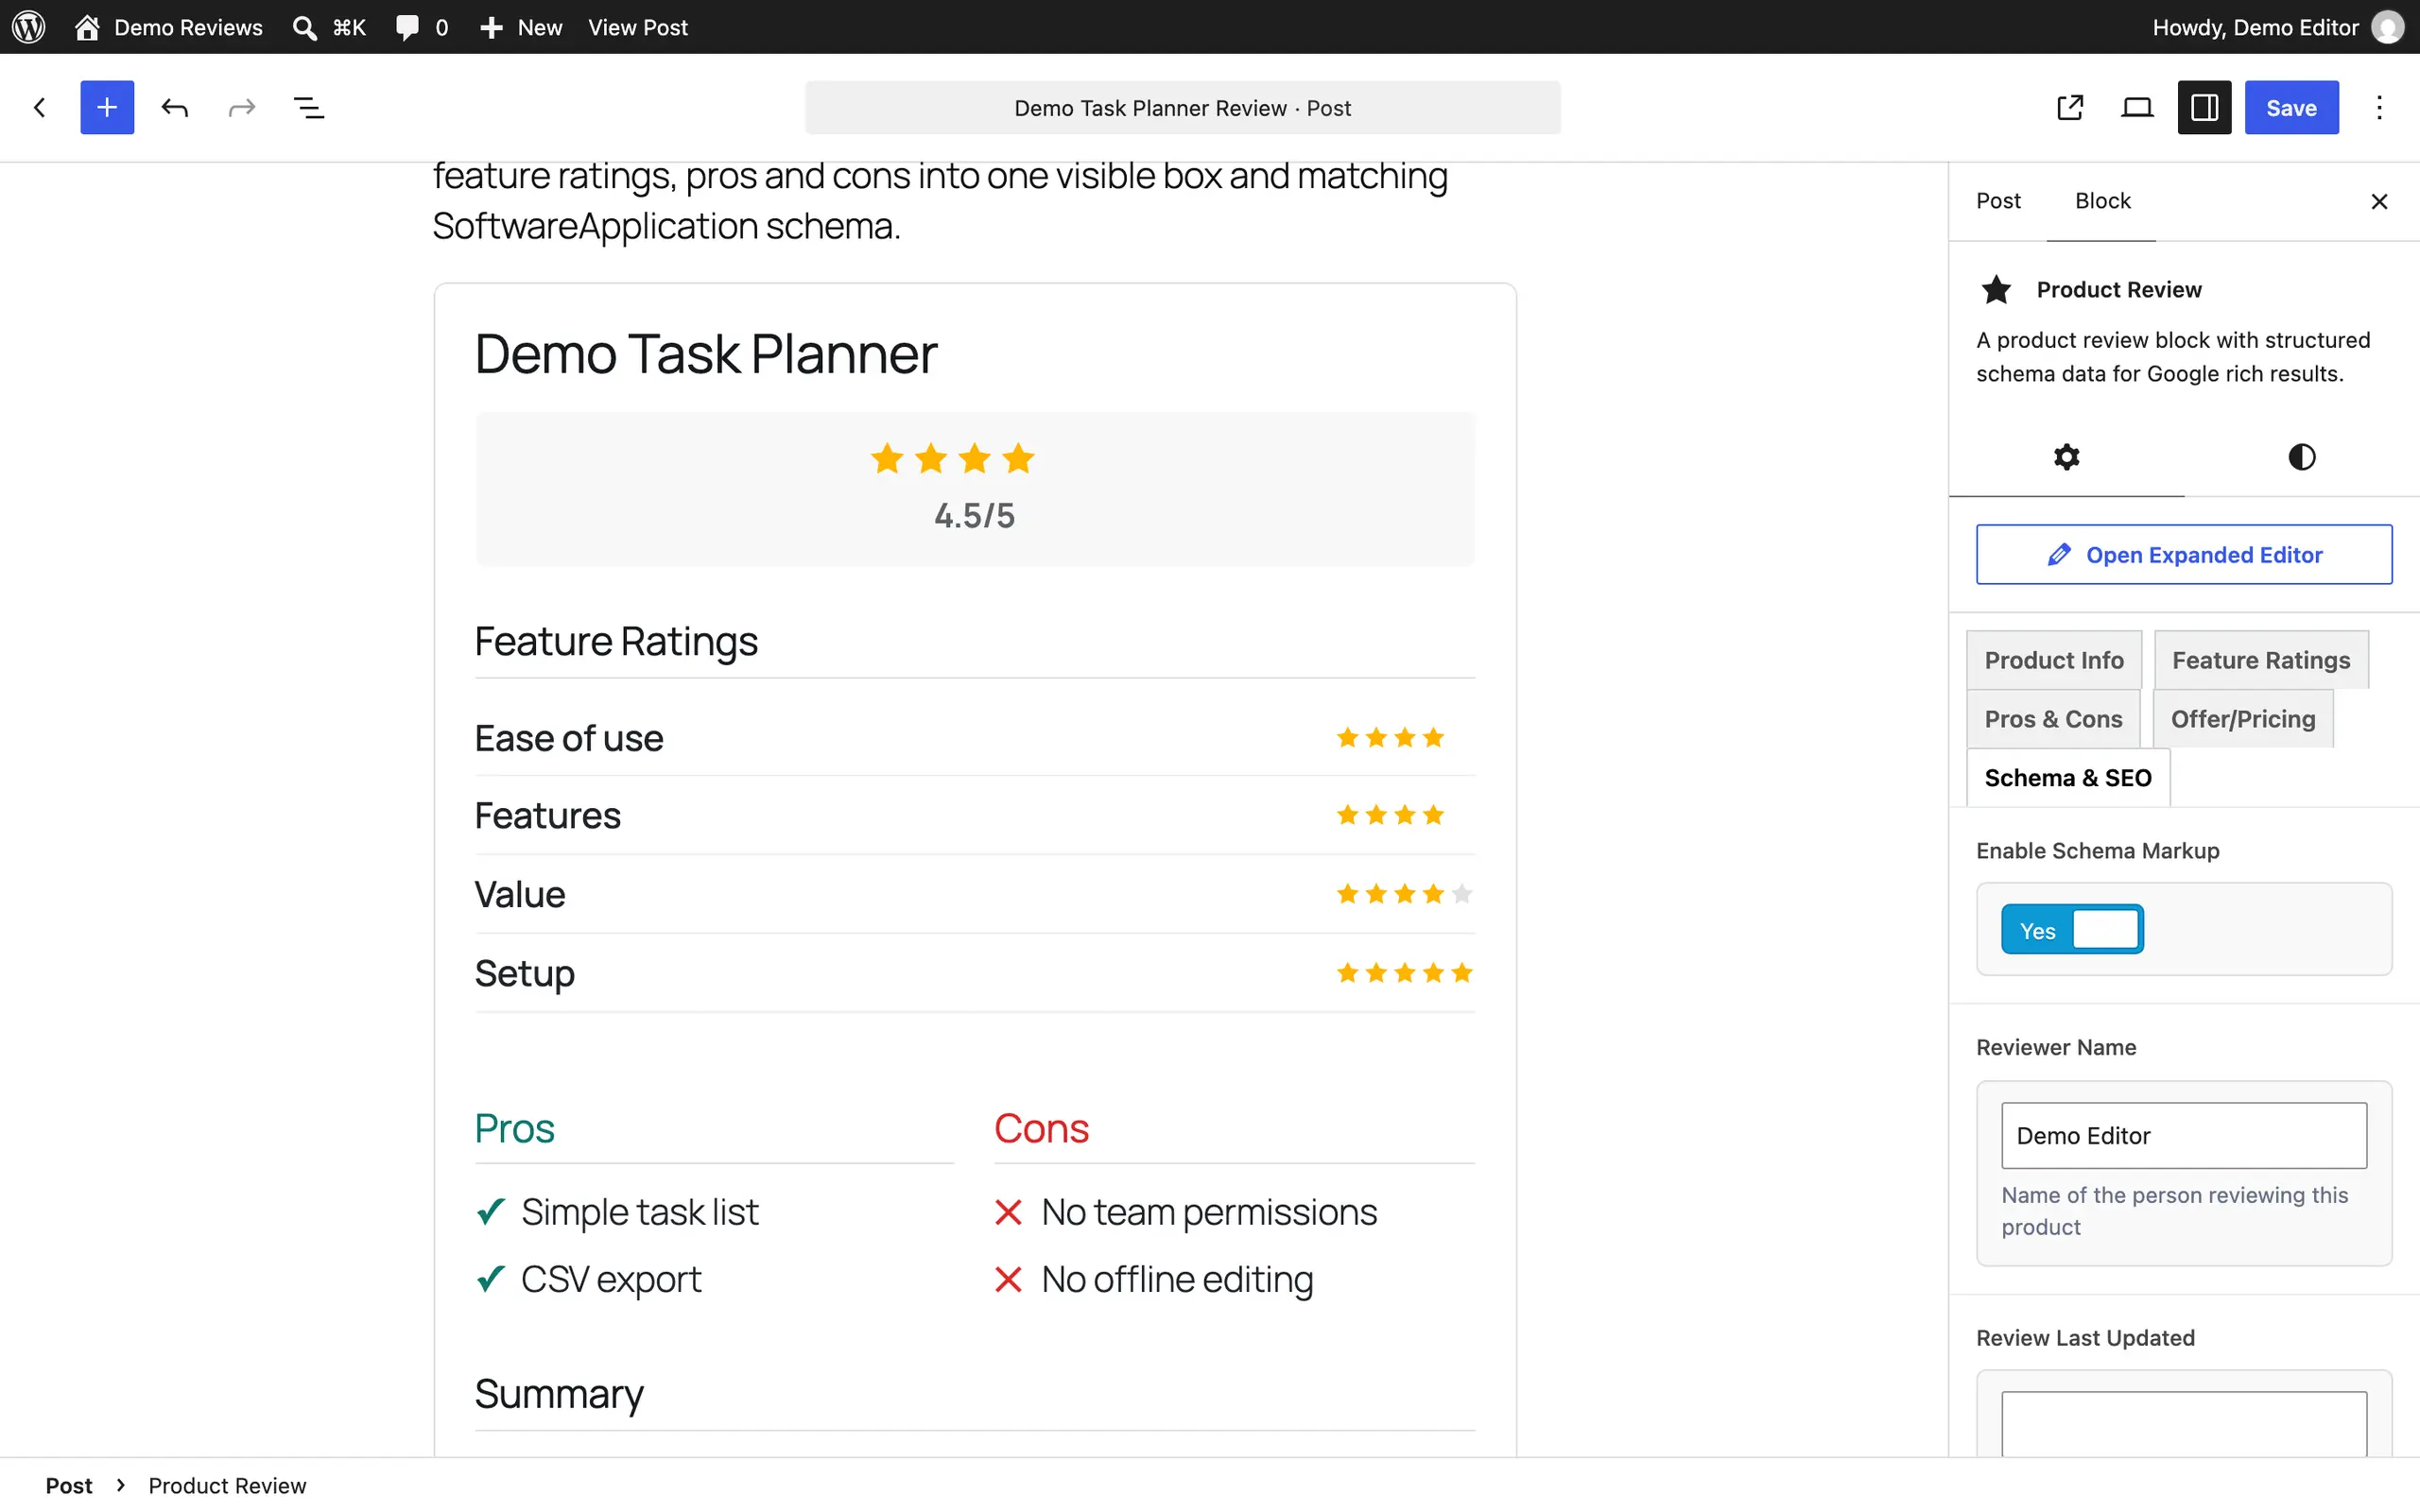This screenshot has height=1512, width=2420.
Task: Redo the last undone change
Action: 242,107
